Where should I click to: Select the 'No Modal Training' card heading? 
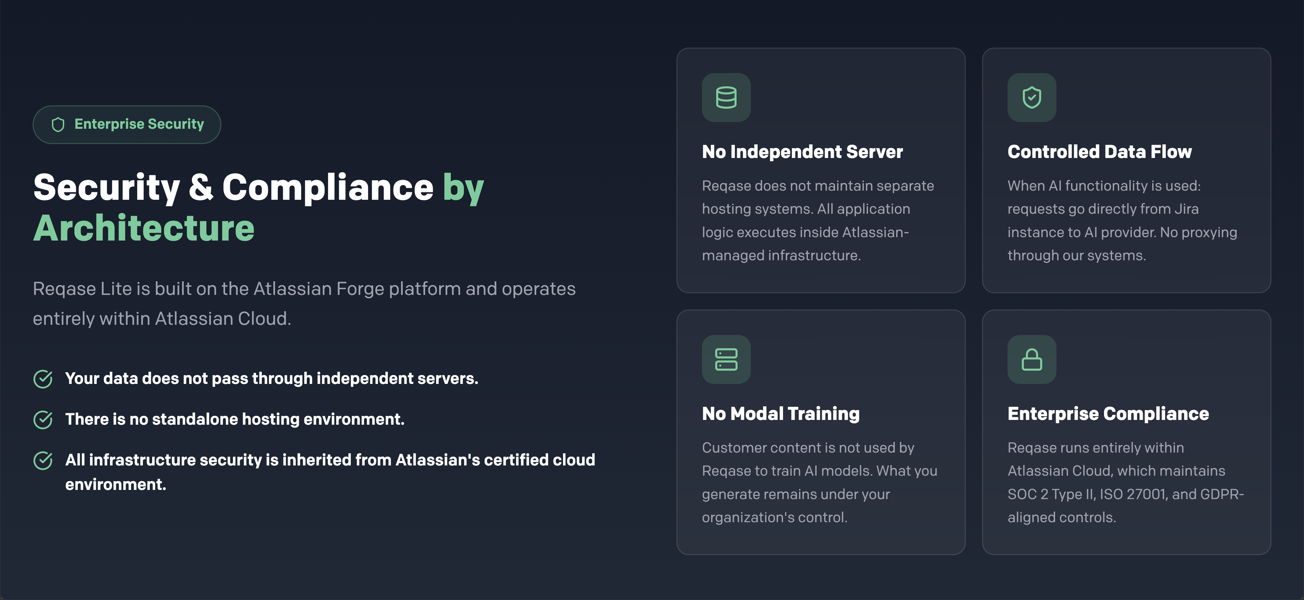780,414
